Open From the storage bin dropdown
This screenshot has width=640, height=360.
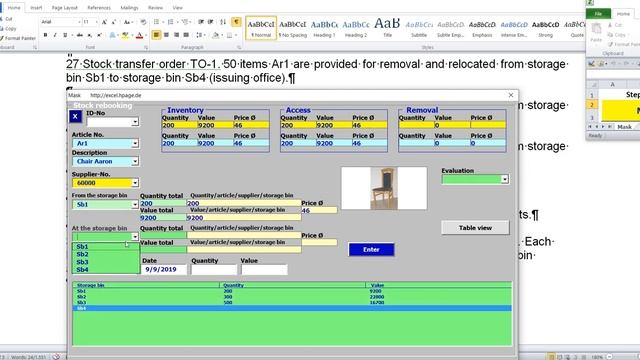click(x=135, y=204)
